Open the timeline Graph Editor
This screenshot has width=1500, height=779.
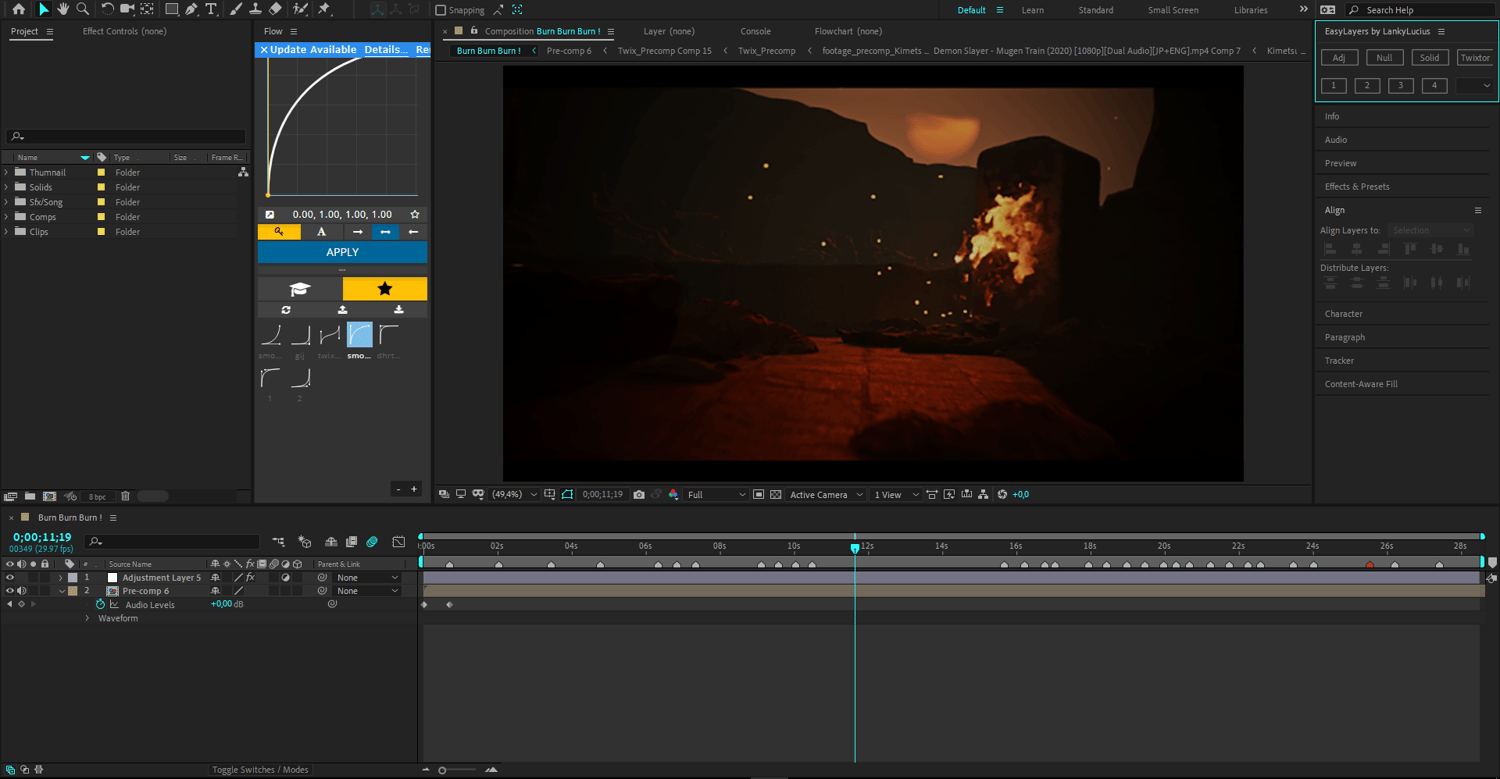point(399,542)
